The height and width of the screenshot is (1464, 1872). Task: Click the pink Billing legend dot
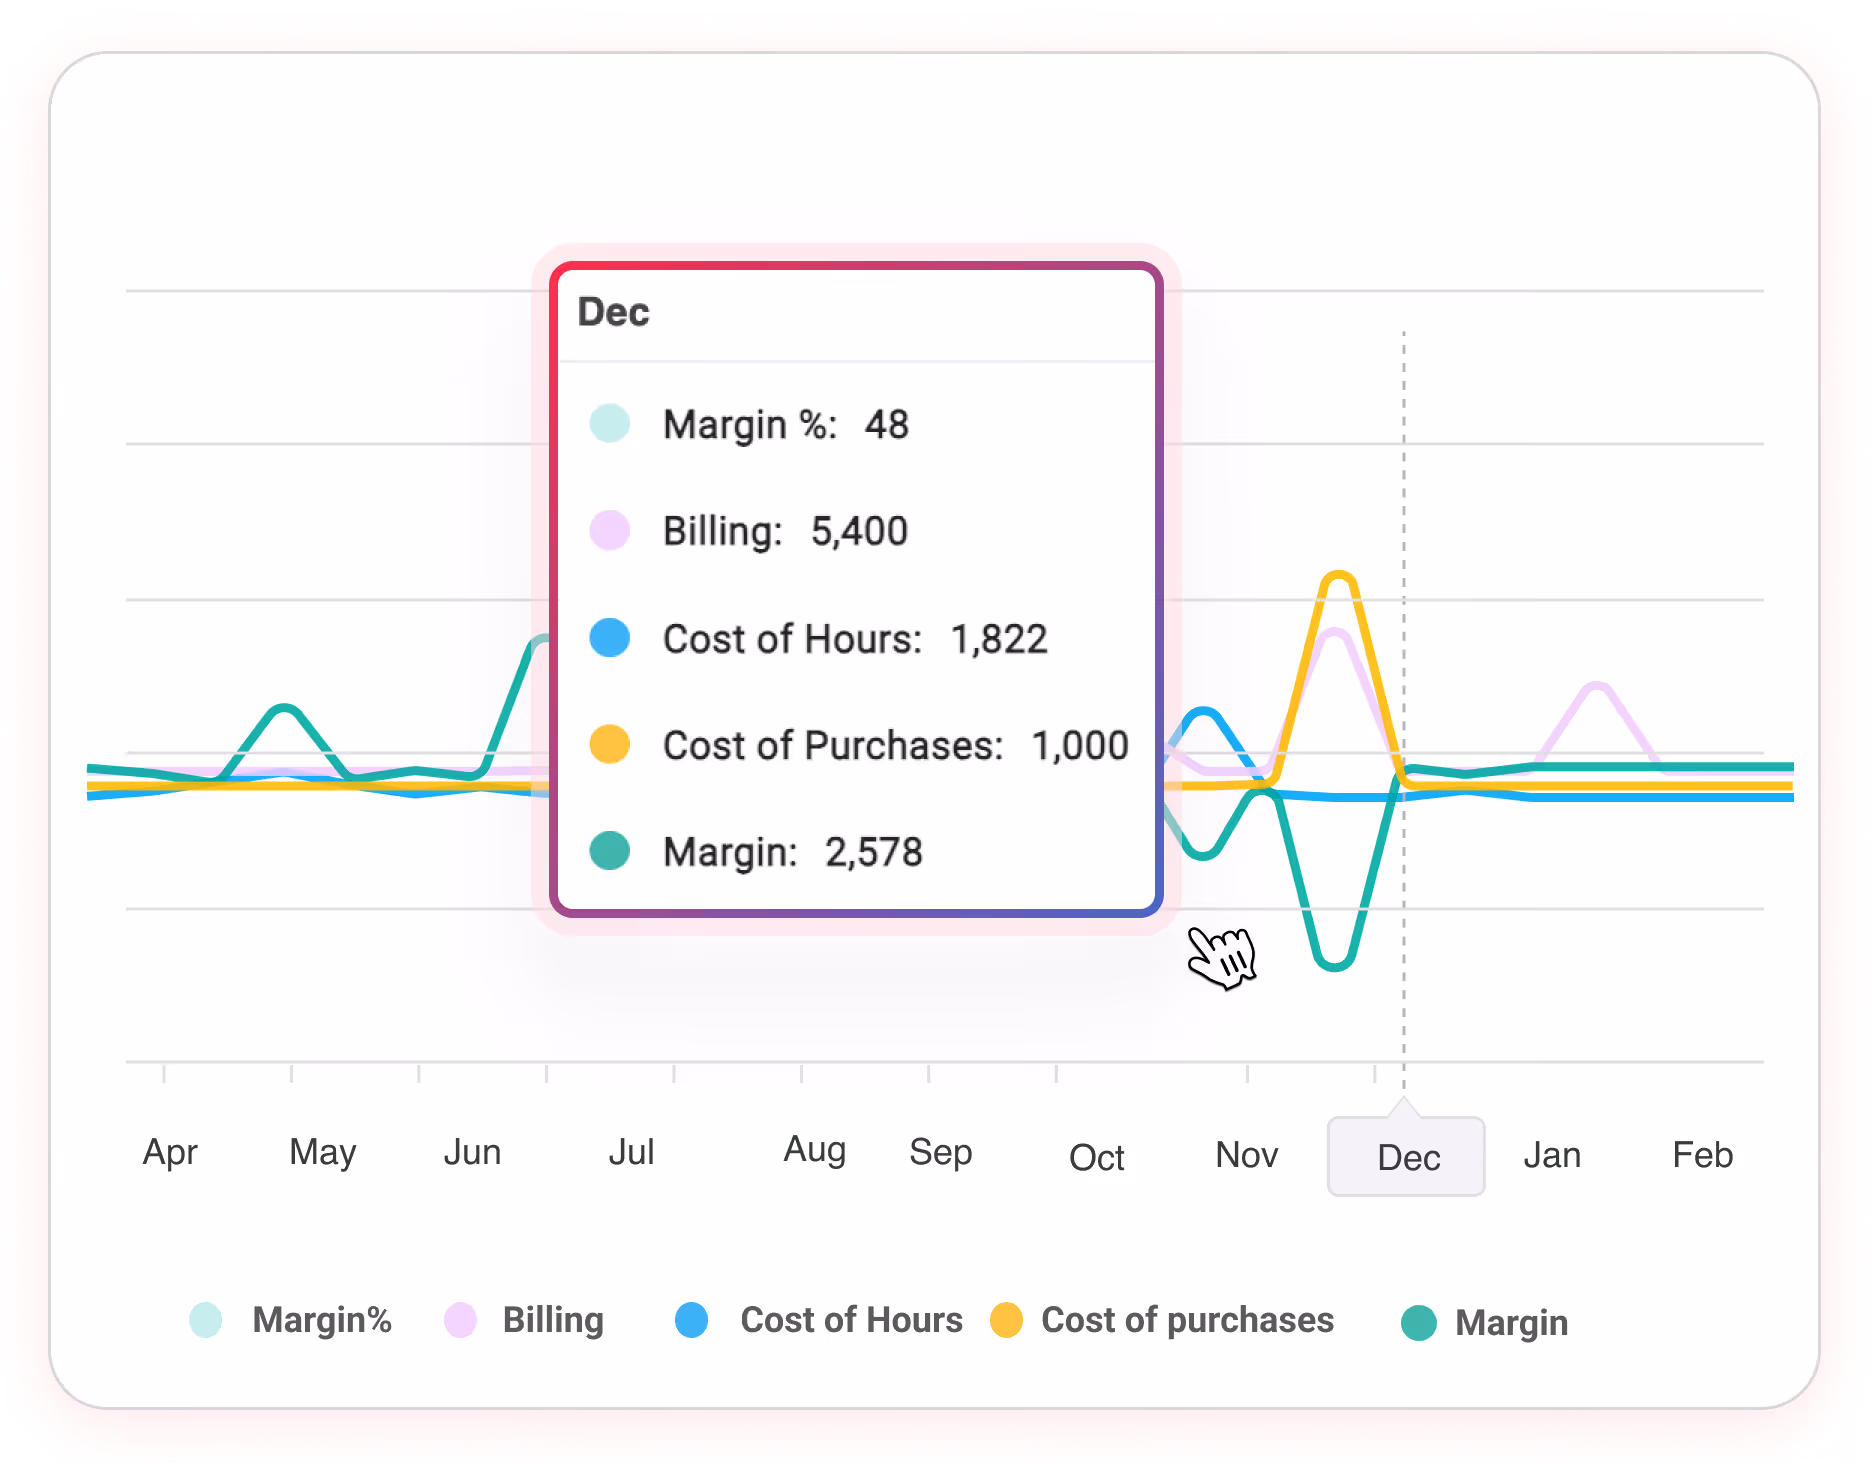coord(460,1320)
